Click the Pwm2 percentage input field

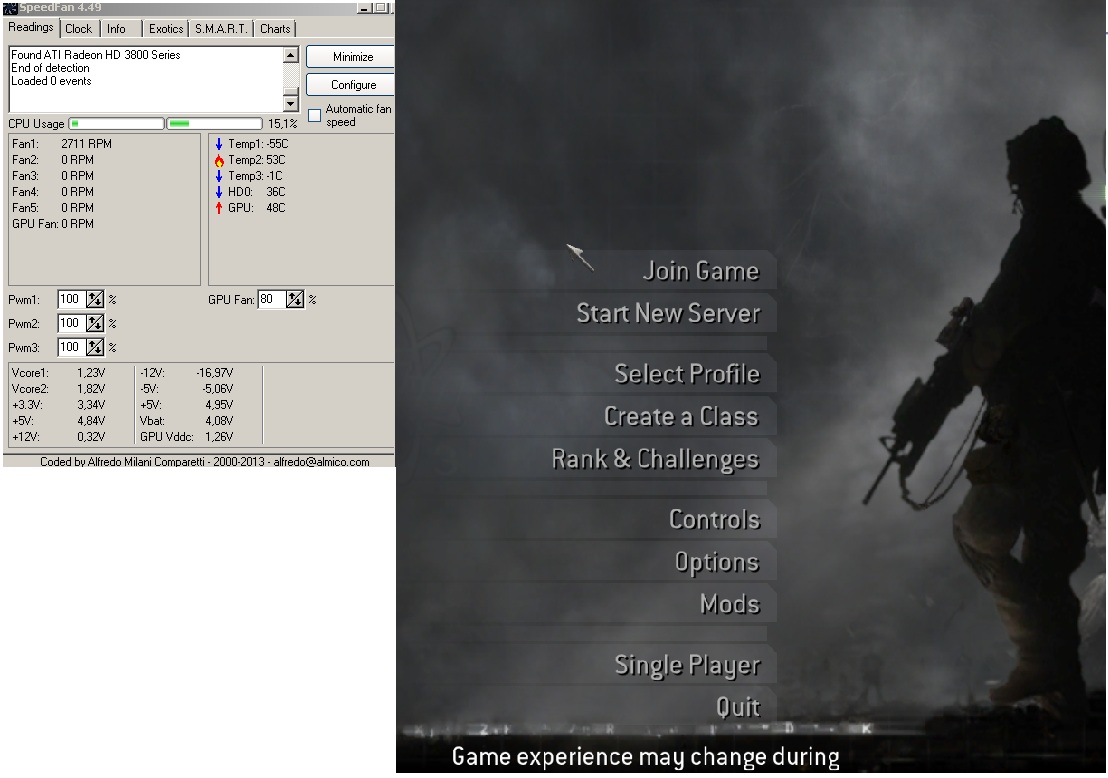tap(71, 324)
